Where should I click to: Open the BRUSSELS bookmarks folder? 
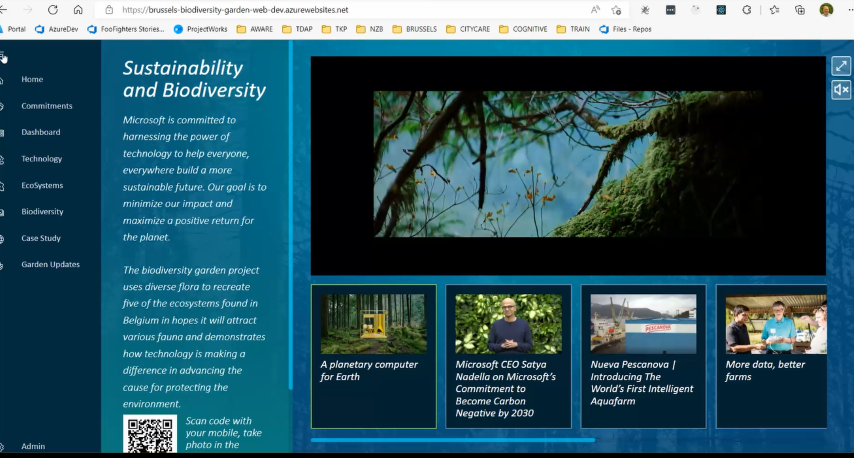(x=414, y=29)
